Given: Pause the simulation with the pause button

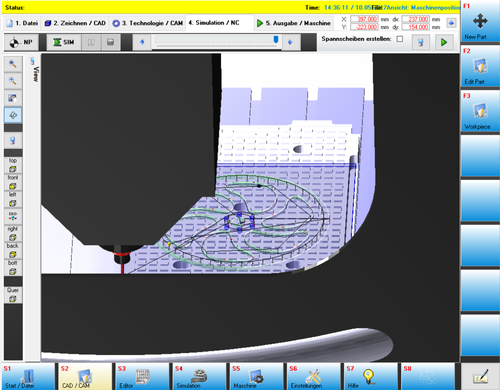Looking at the screenshot, I should (91, 42).
